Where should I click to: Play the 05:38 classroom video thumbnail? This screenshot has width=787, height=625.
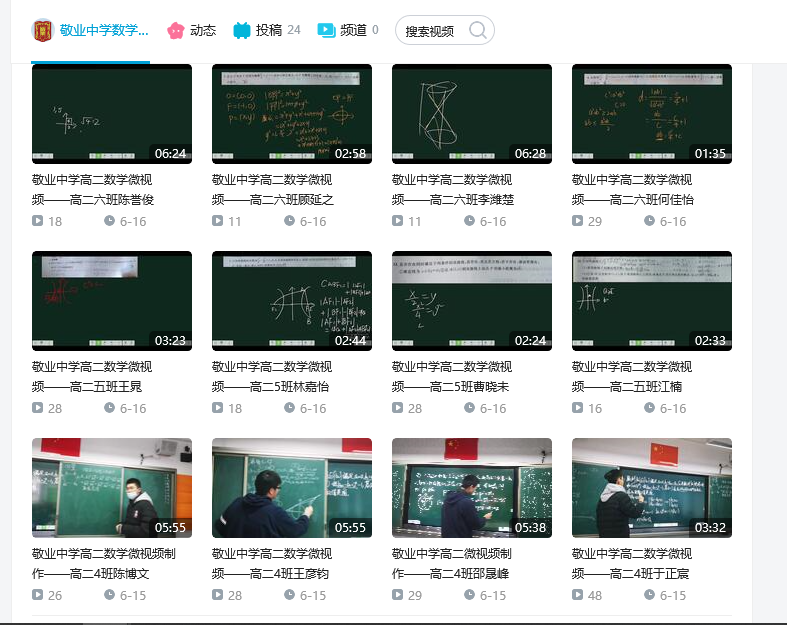tap(471, 488)
